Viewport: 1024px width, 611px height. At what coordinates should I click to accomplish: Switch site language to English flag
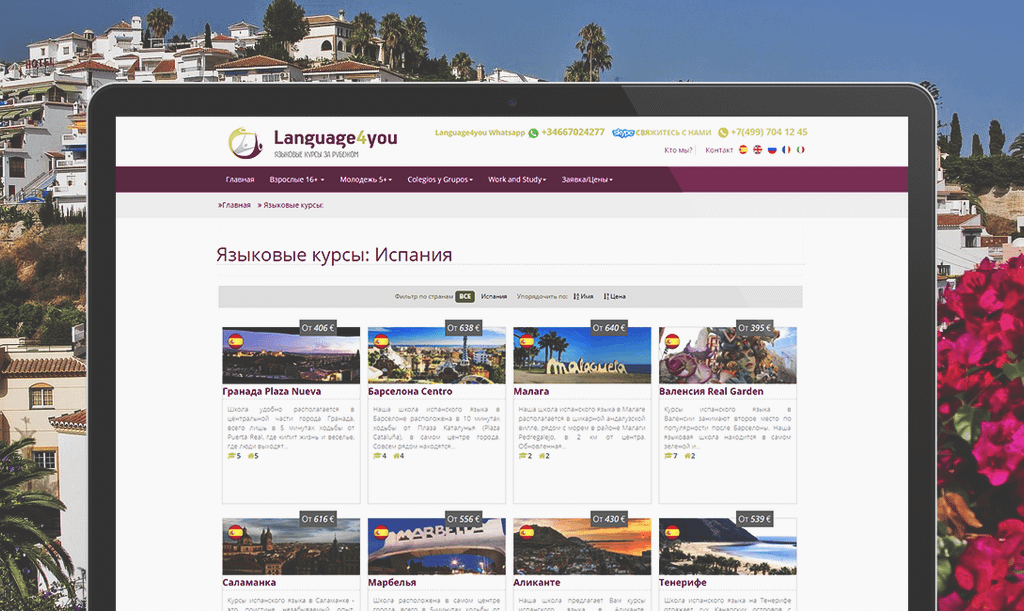pyautogui.click(x=758, y=149)
